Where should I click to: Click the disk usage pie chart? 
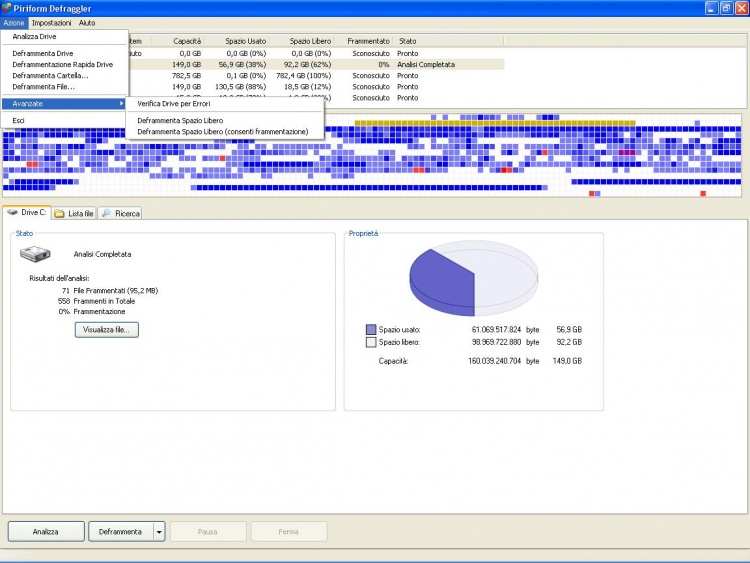pos(474,277)
